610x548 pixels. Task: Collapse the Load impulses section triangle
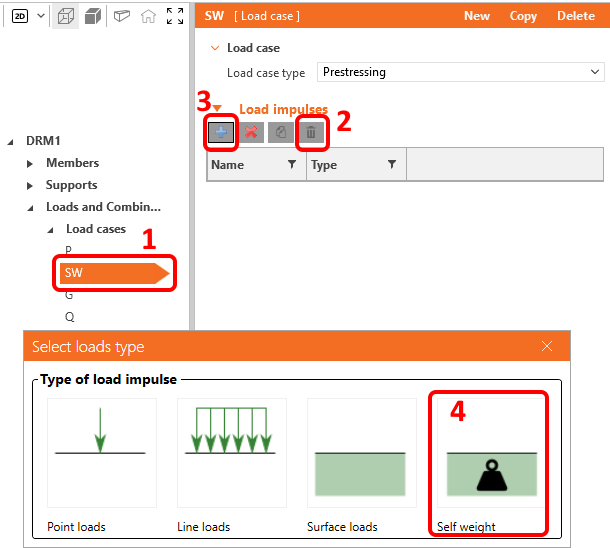coord(217,108)
